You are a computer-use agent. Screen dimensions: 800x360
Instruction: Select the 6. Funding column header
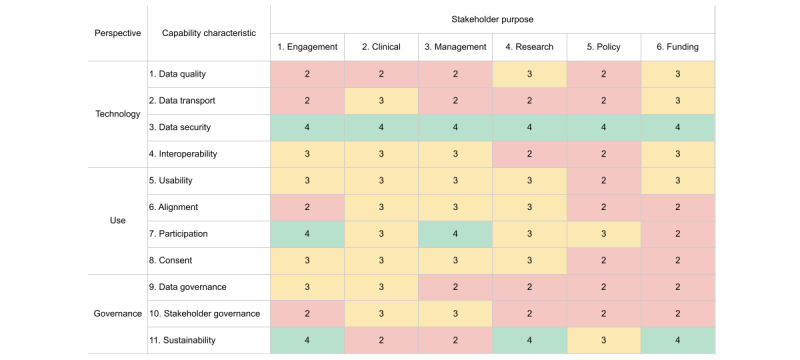(x=678, y=47)
